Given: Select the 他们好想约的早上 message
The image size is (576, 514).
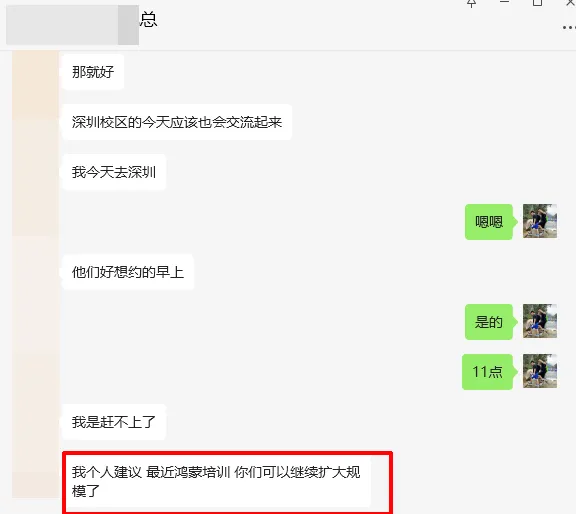Looking at the screenshot, I should (x=128, y=272).
